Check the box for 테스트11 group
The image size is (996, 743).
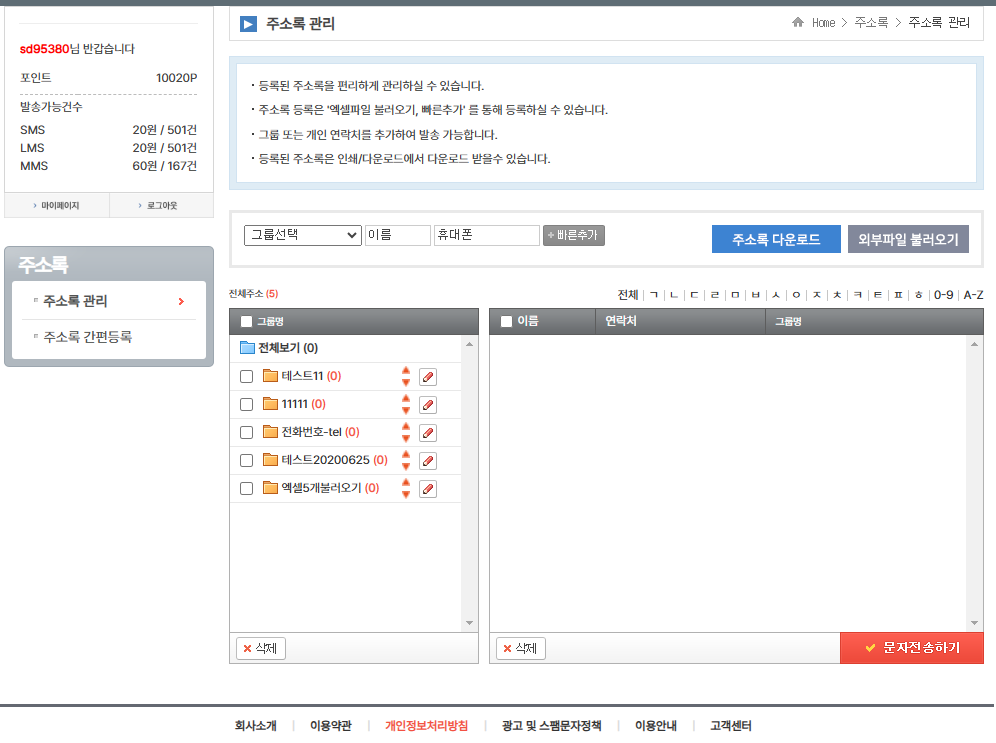coord(247,377)
